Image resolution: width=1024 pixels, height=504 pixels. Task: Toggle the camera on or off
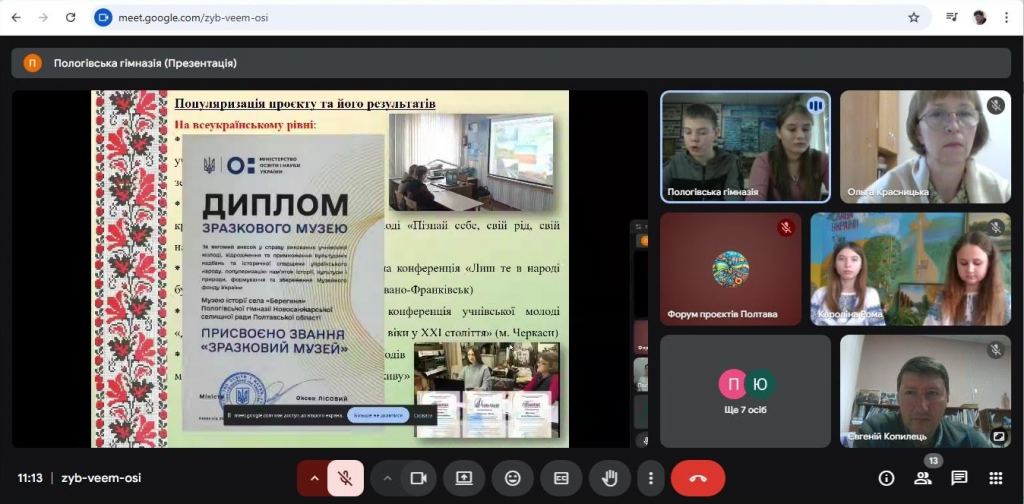coord(418,478)
